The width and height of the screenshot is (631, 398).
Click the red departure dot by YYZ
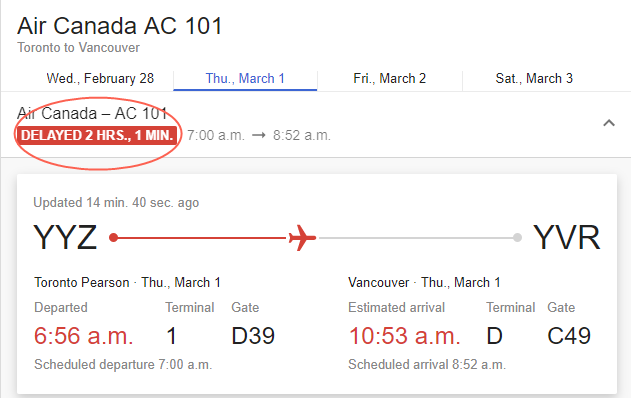point(113,238)
